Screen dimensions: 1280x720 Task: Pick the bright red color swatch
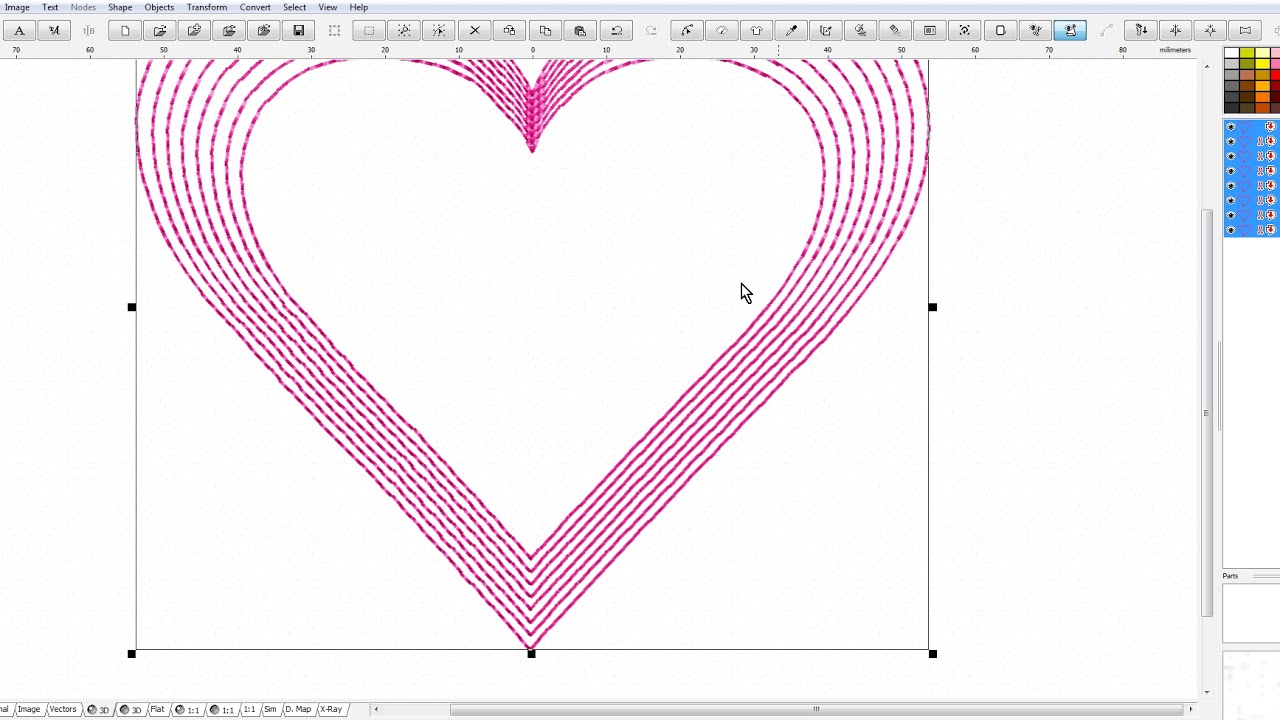point(1276,76)
